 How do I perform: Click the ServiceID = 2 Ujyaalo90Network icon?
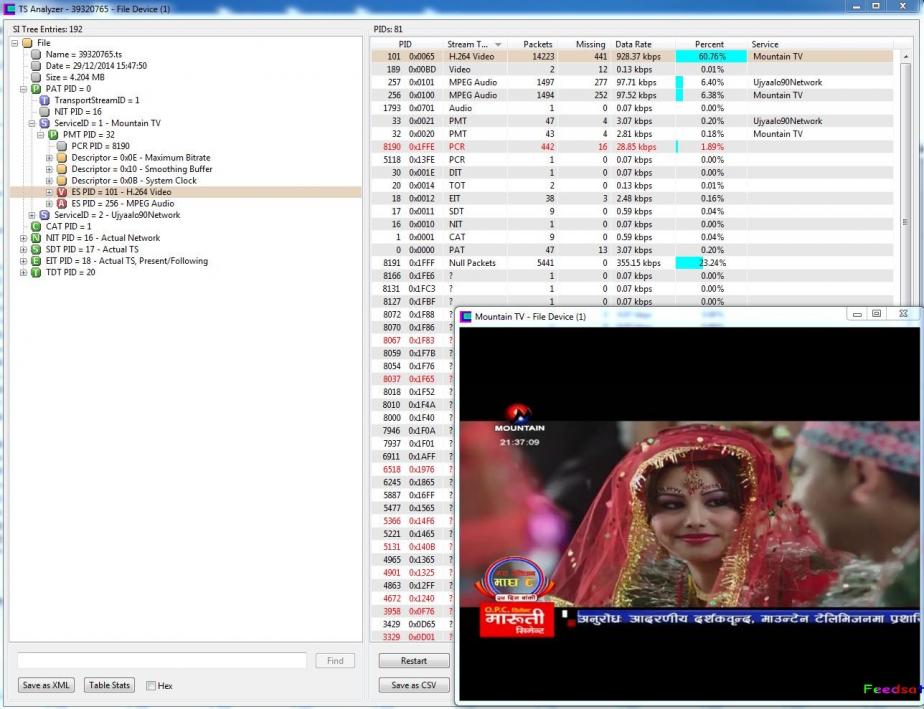click(x=44, y=215)
